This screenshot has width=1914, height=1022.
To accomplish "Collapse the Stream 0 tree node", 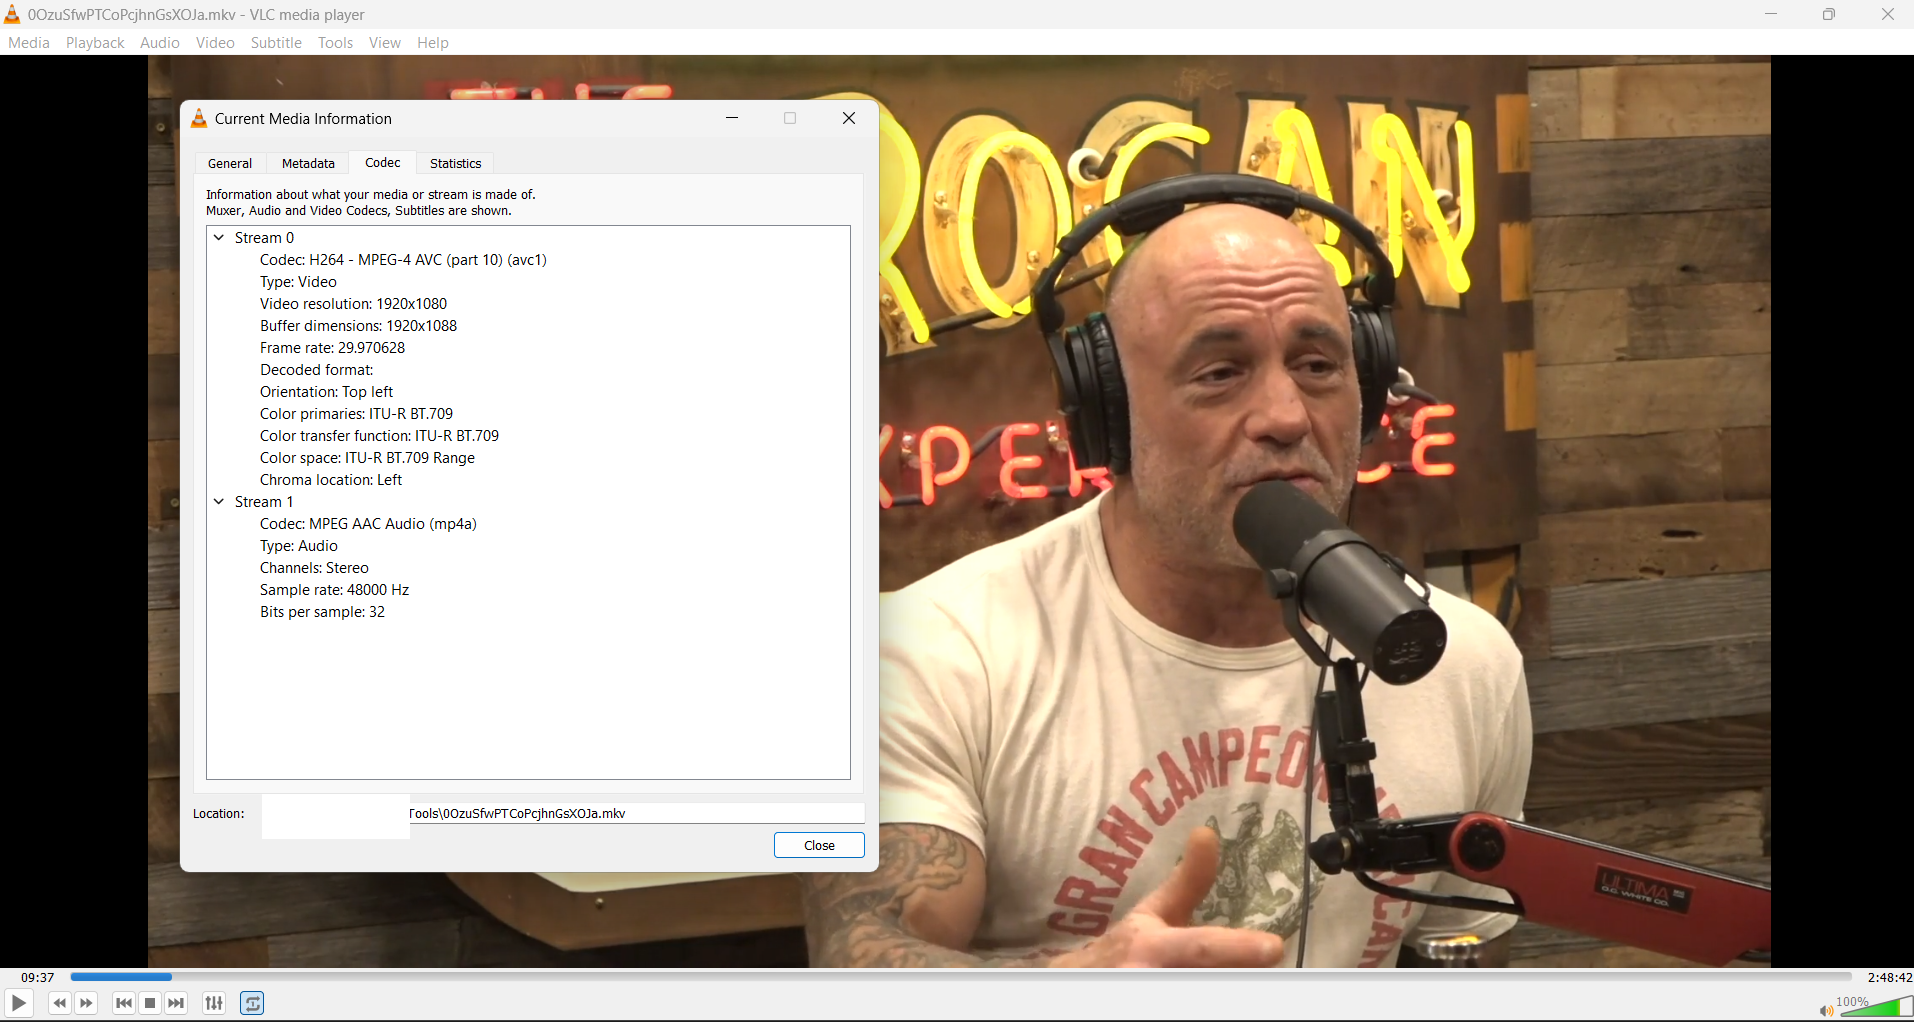I will click(x=219, y=238).
